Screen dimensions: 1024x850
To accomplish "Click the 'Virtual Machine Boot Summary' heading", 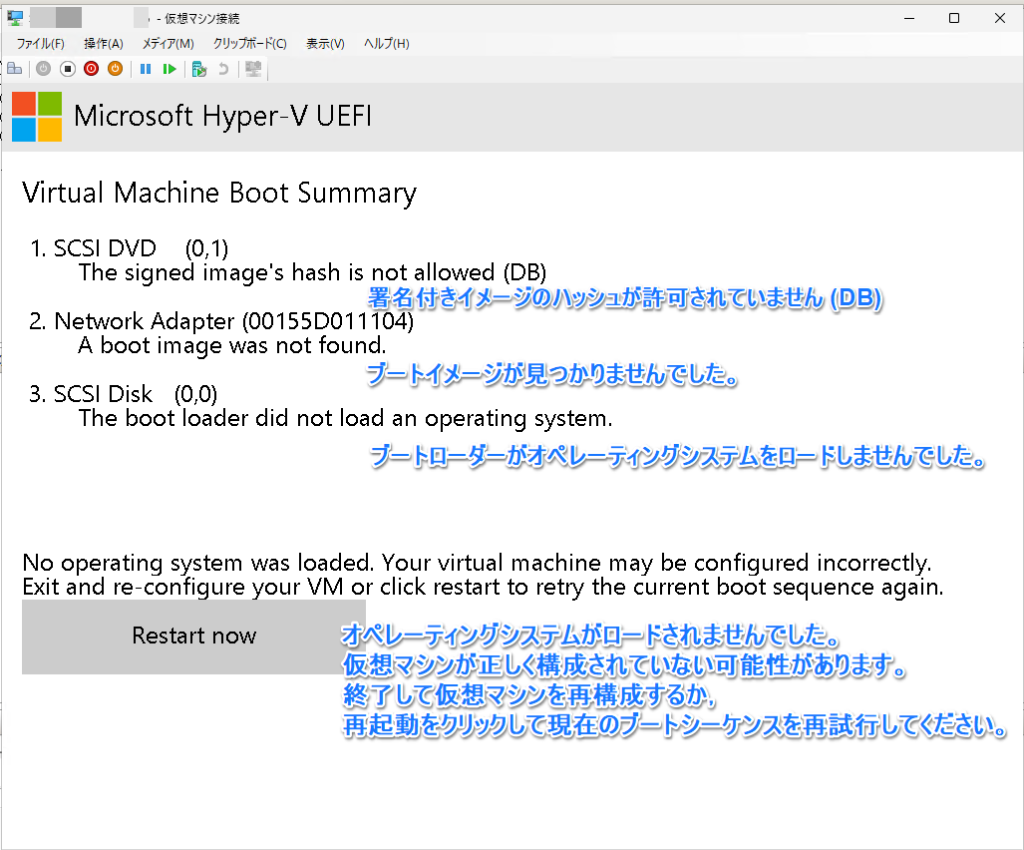I will pyautogui.click(x=219, y=193).
